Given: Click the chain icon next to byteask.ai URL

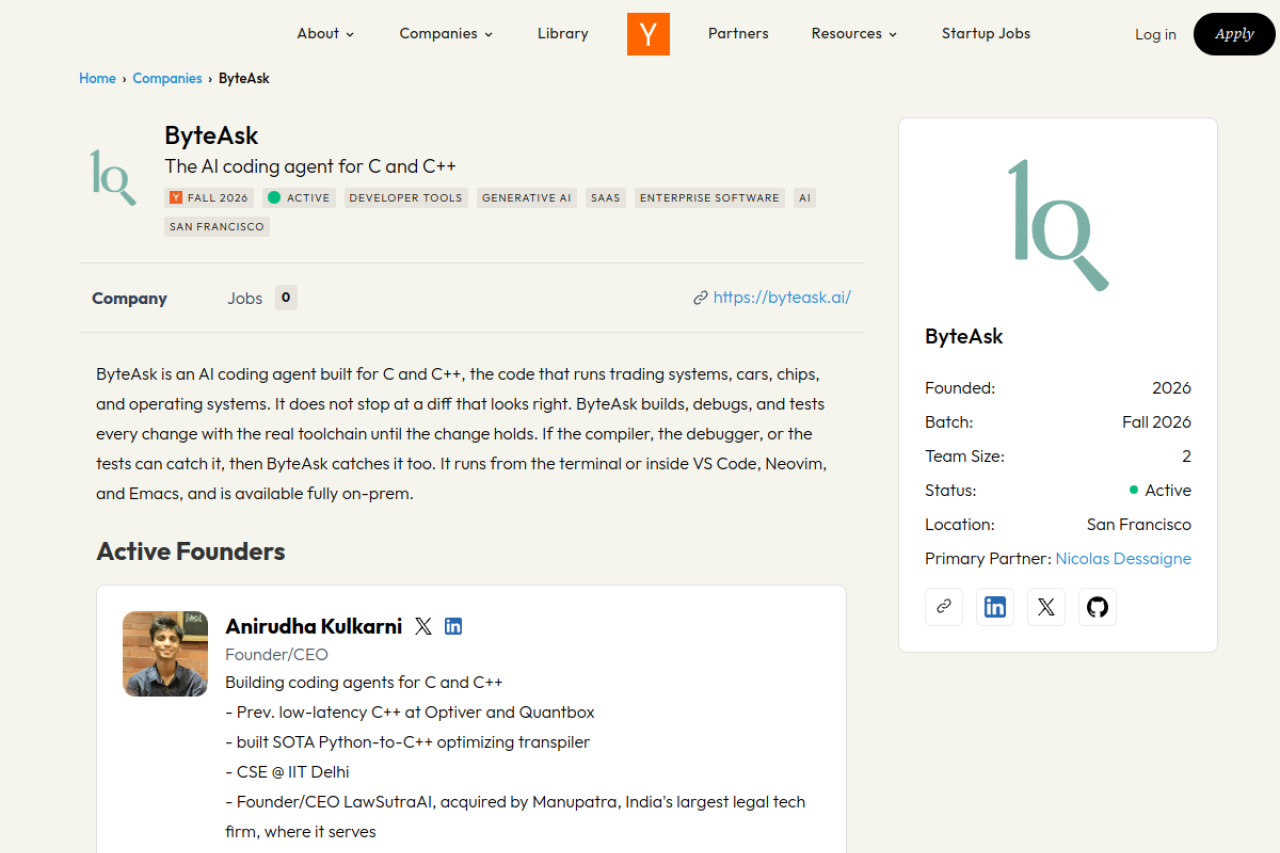Looking at the screenshot, I should coord(700,298).
